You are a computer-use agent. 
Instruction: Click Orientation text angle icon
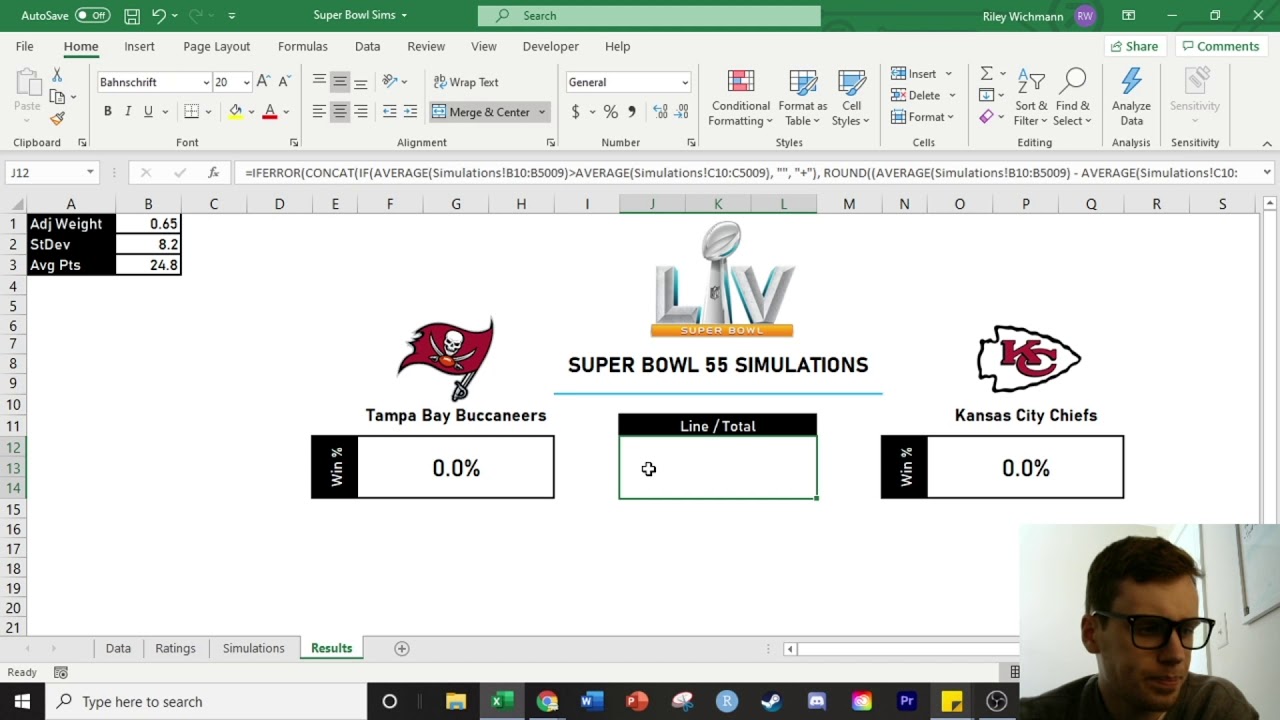tap(389, 82)
